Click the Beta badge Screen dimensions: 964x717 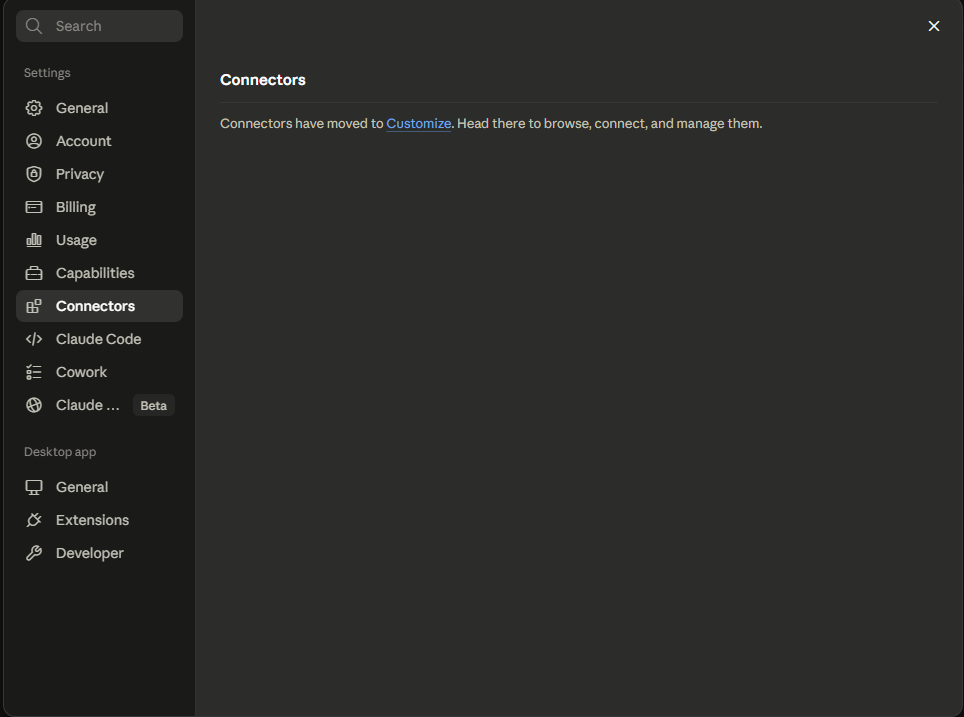pos(154,406)
